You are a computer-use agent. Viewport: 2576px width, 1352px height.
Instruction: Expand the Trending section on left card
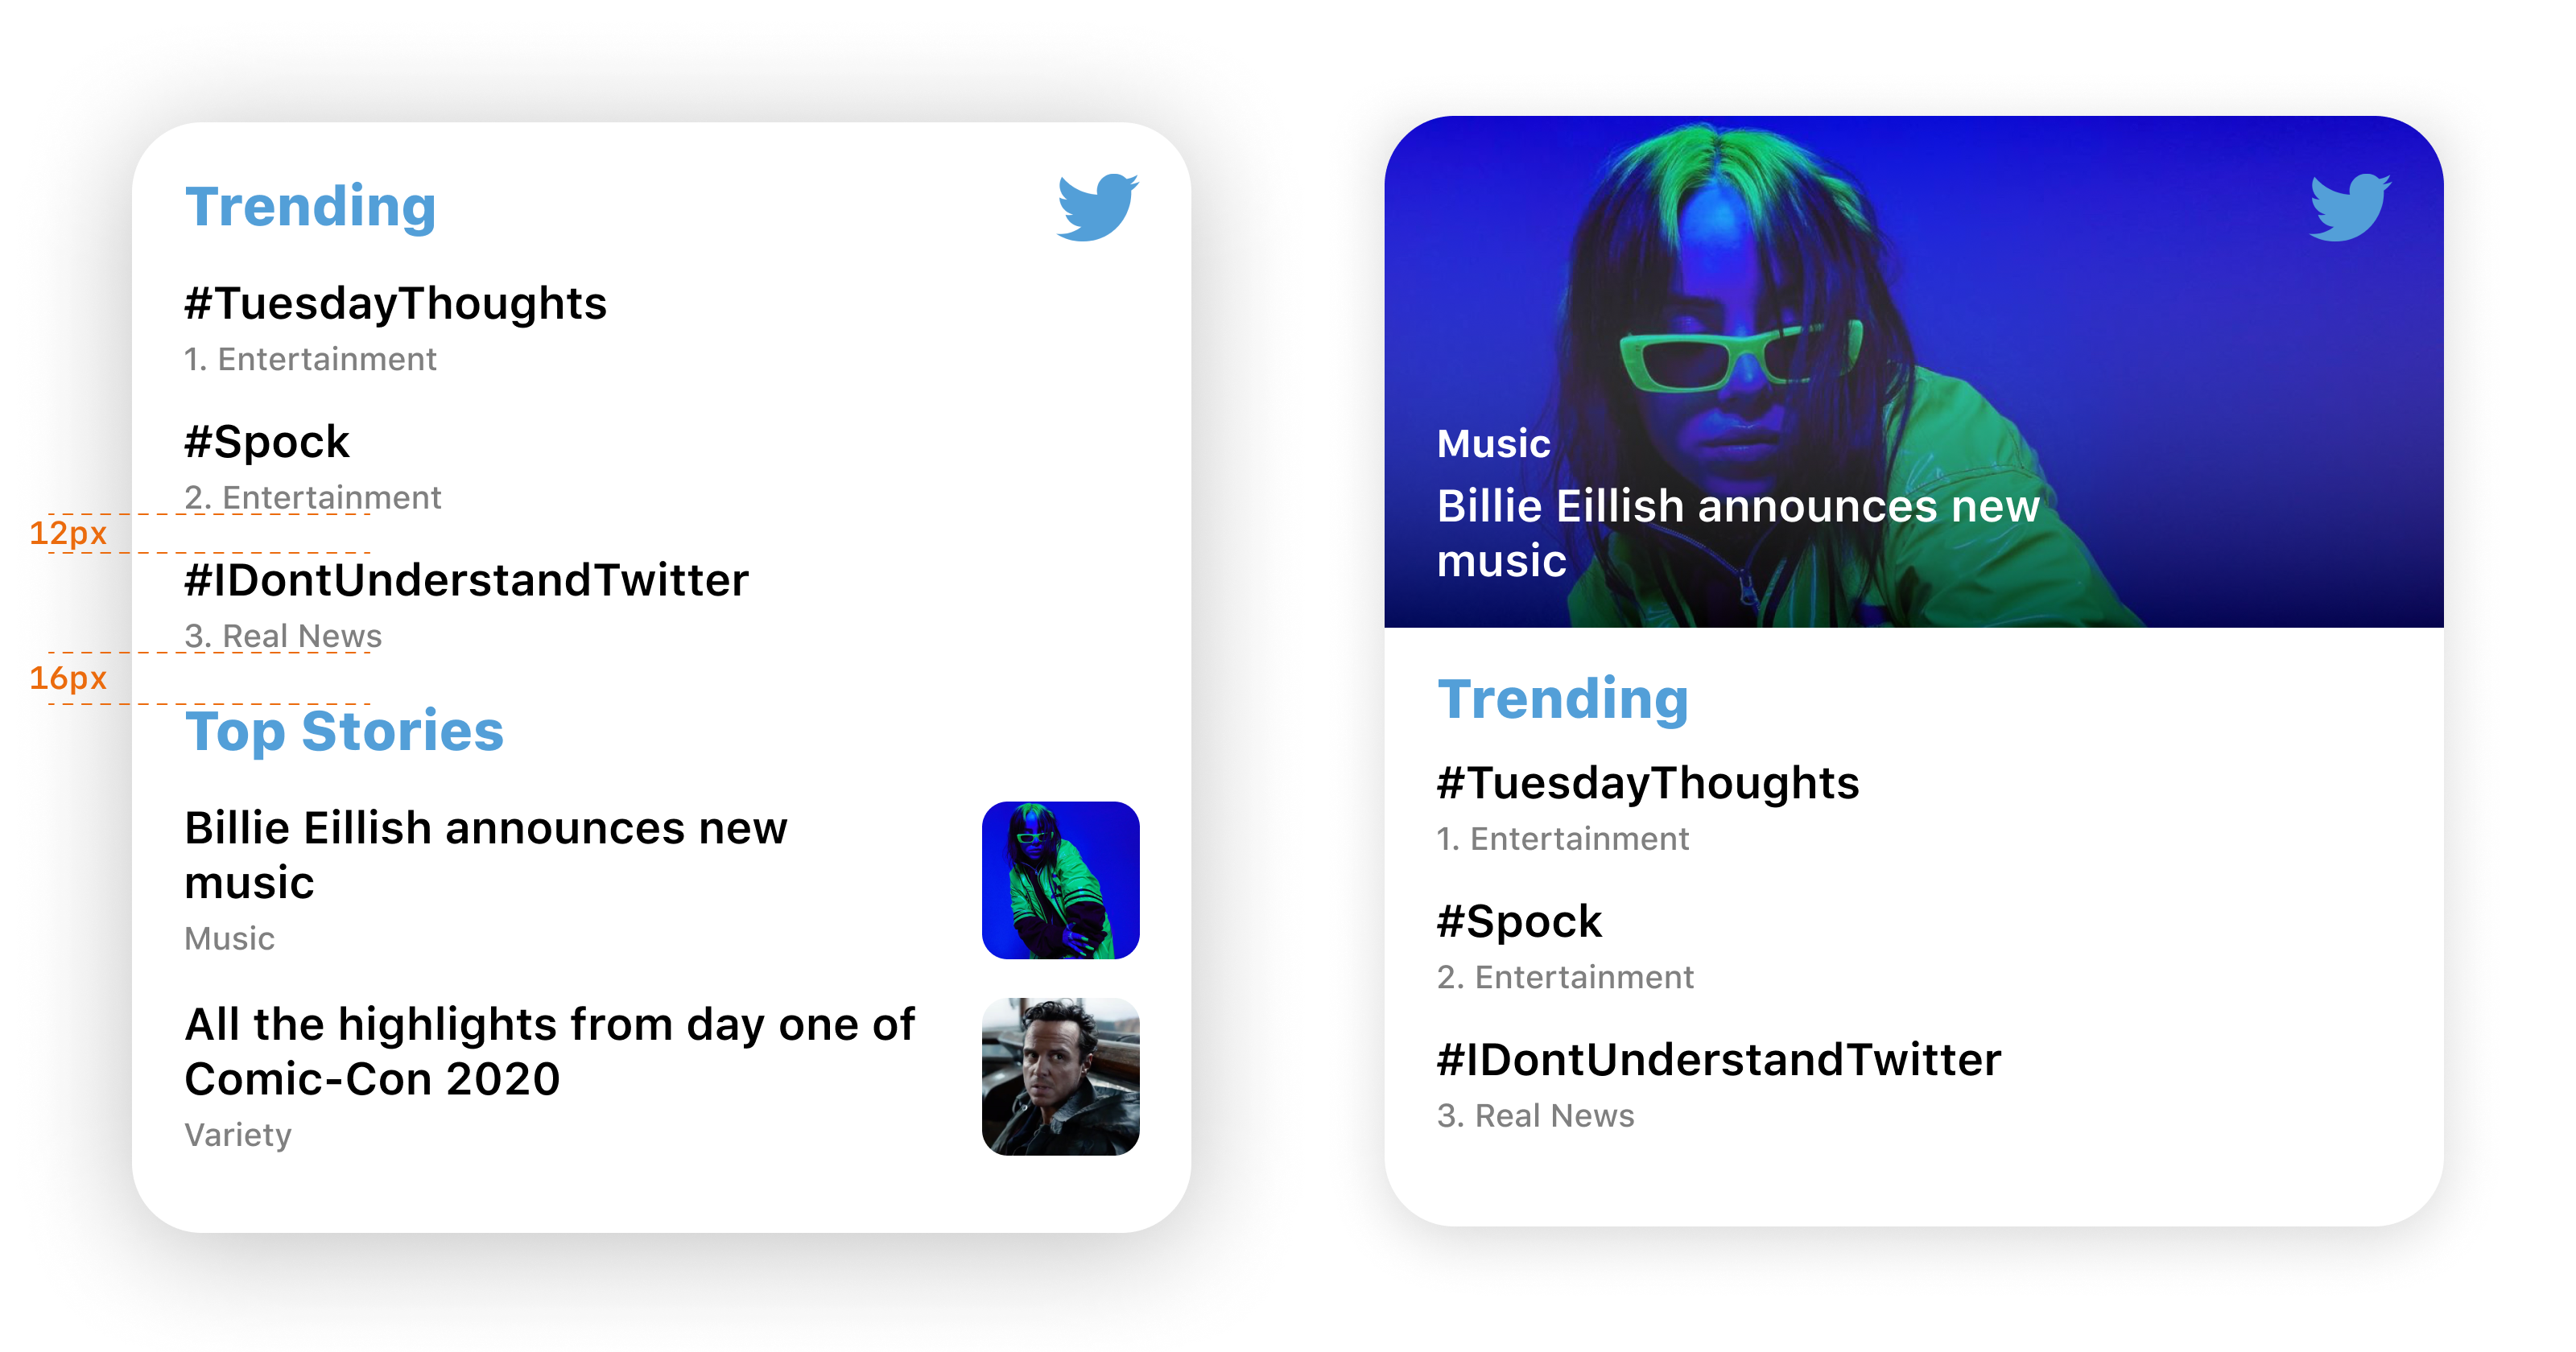tap(311, 206)
